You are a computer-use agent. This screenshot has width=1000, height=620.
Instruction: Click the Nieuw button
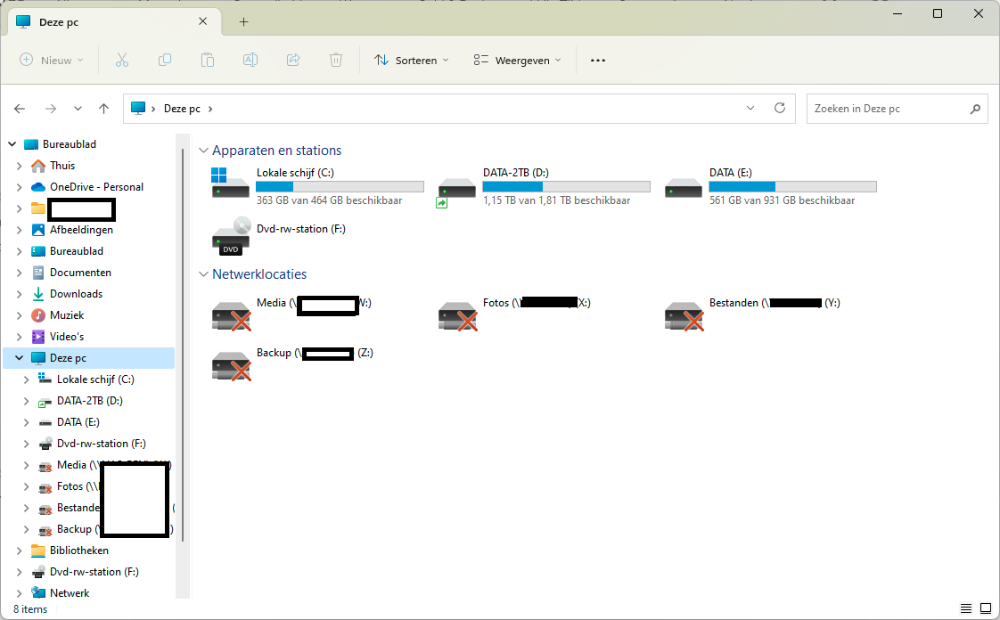coord(52,60)
